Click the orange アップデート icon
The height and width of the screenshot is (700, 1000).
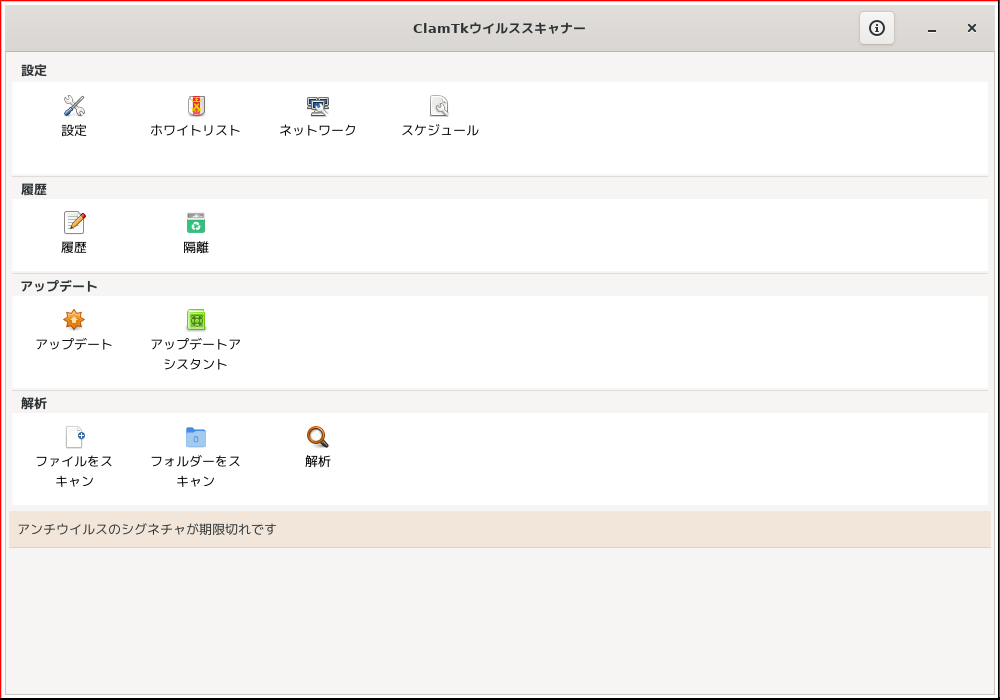[74, 319]
